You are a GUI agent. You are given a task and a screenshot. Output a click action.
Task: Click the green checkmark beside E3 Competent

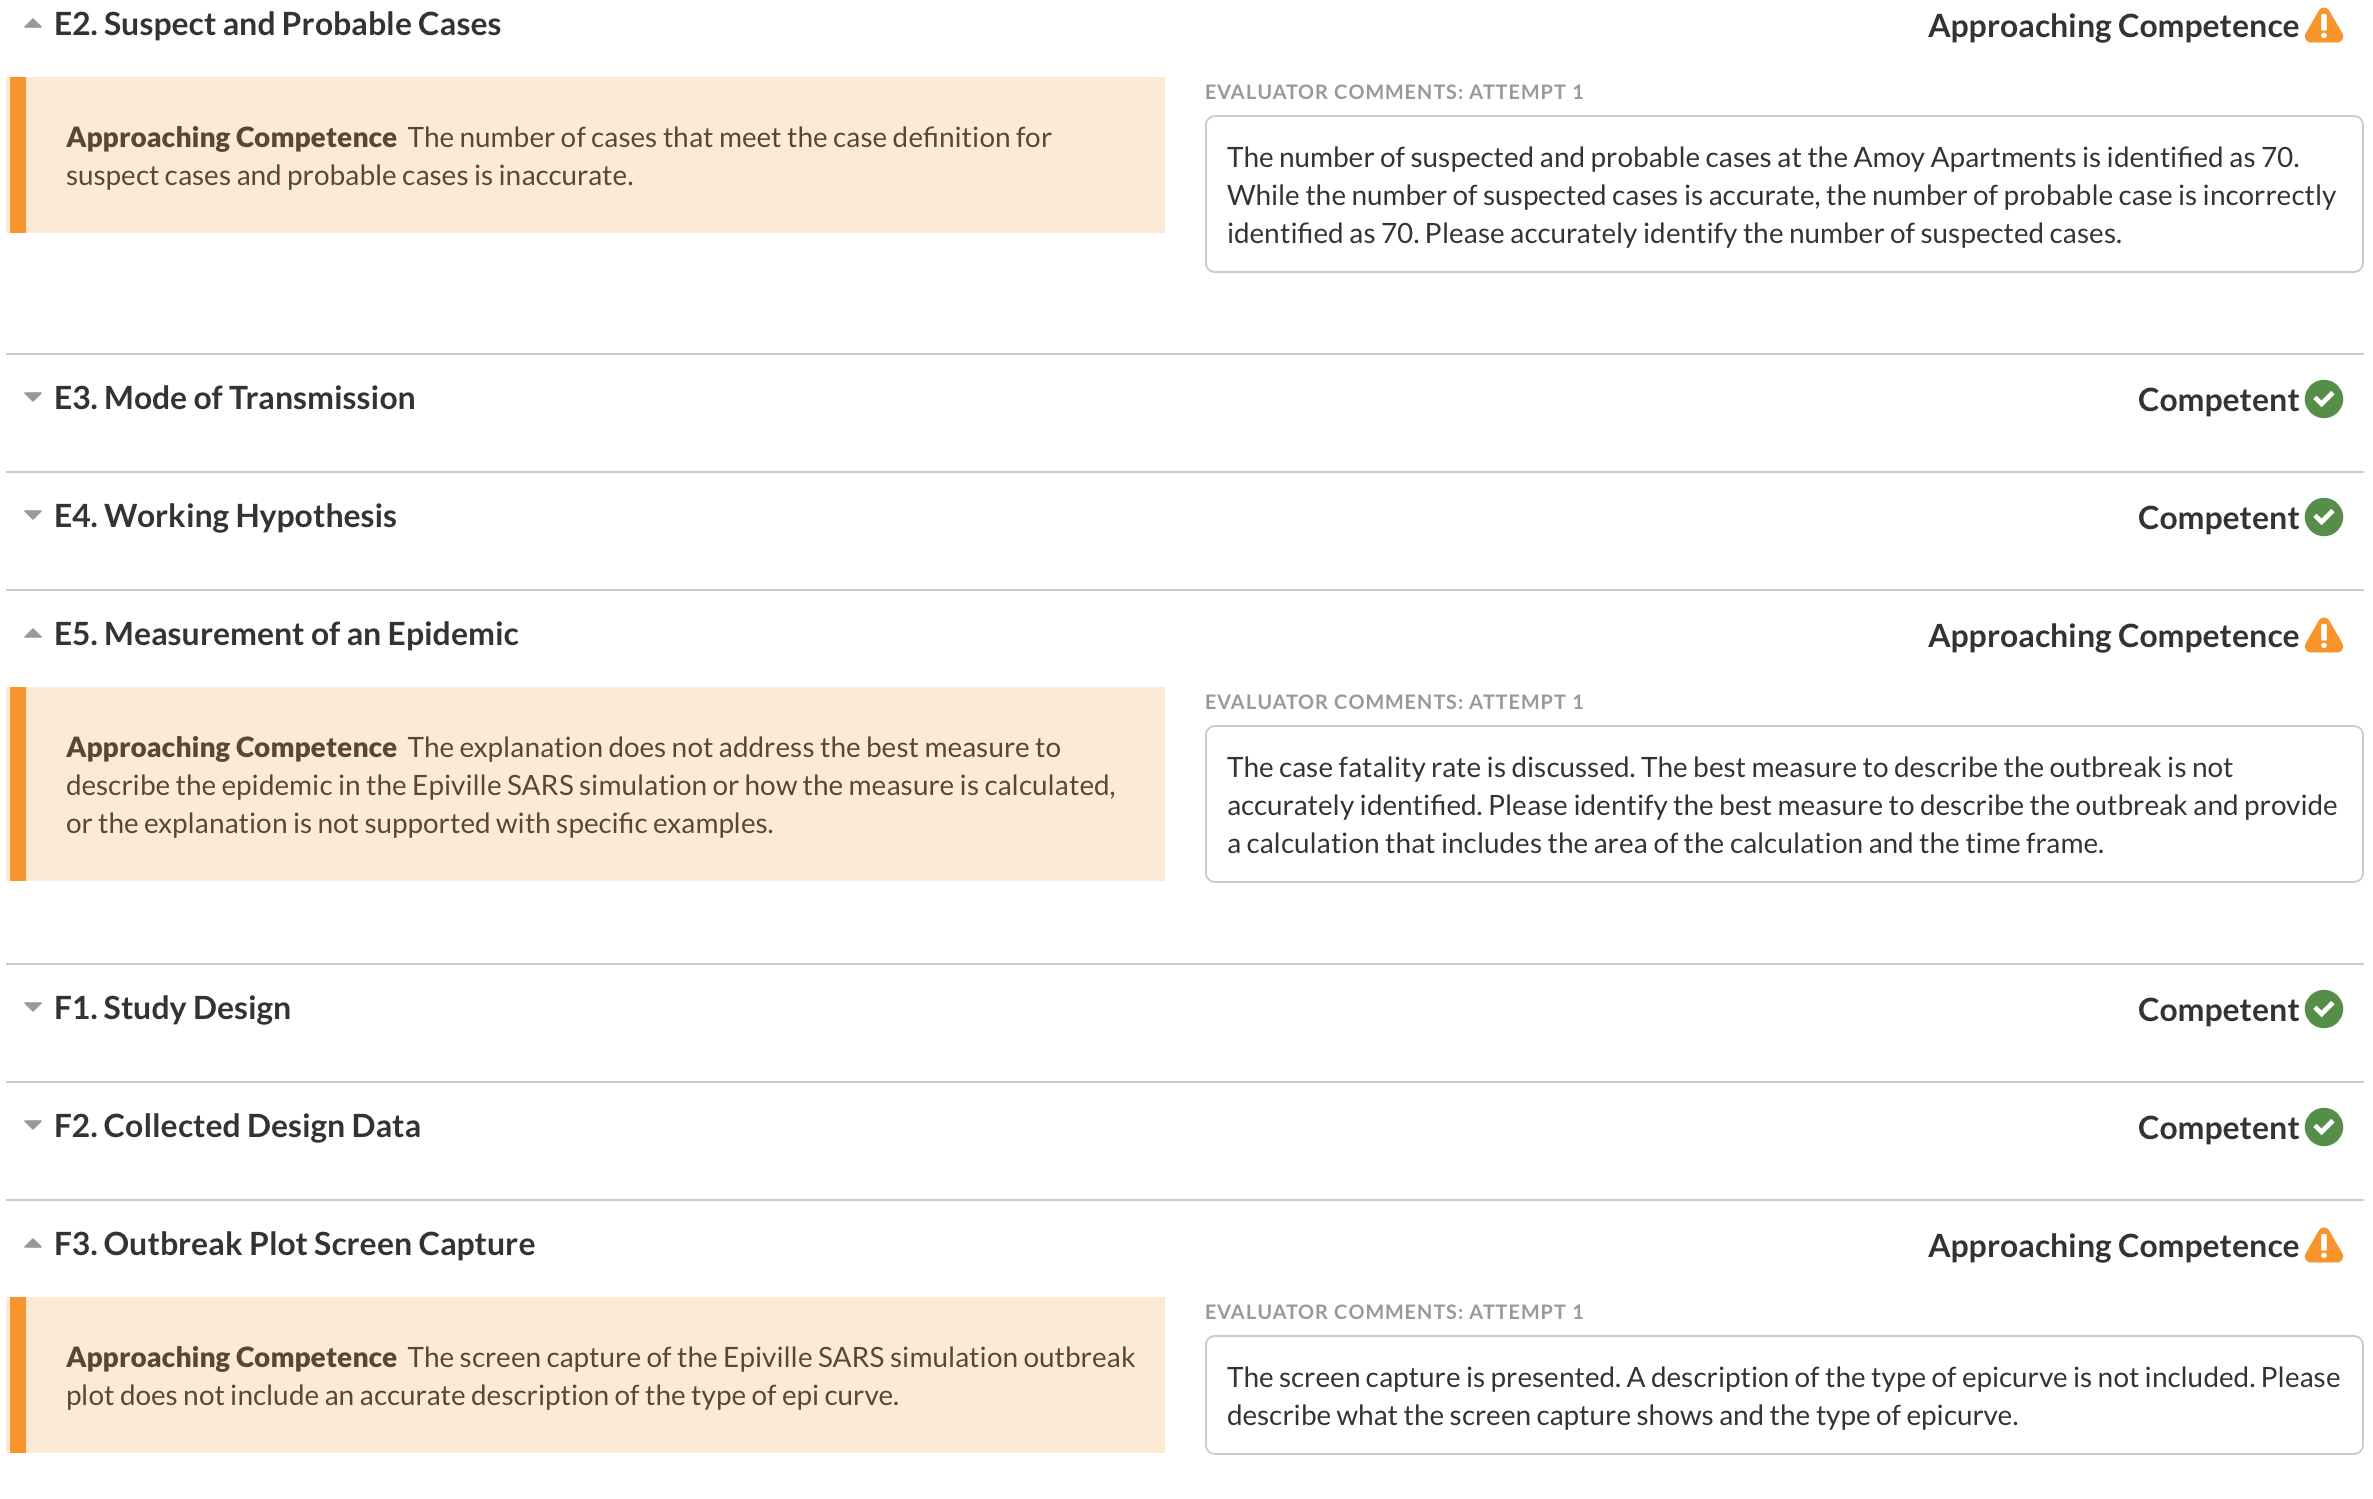pos(2324,399)
